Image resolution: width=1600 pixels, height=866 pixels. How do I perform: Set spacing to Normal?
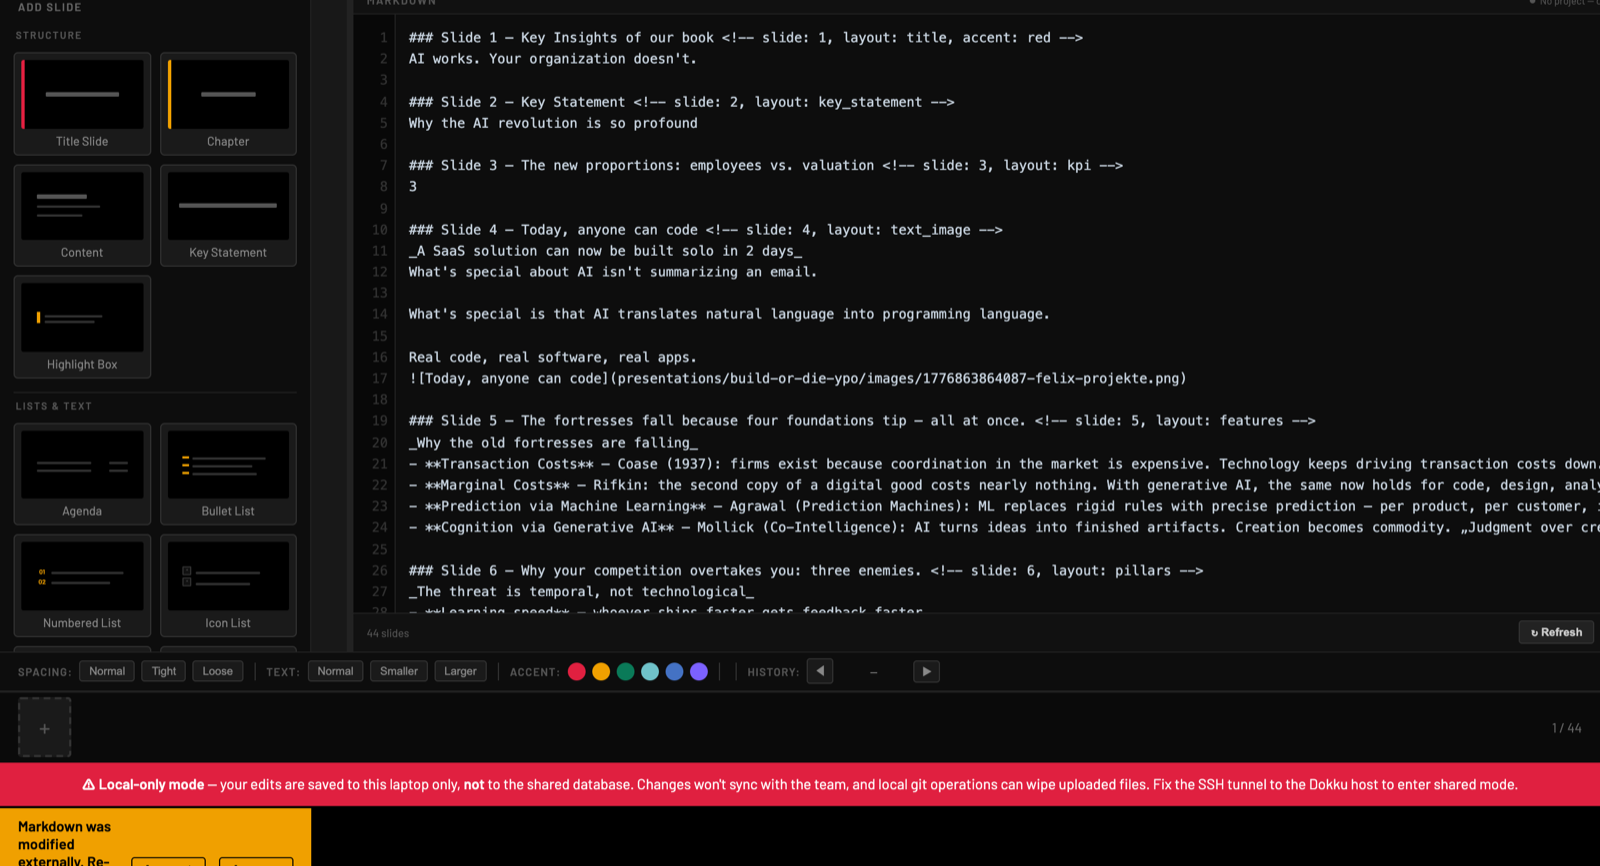(x=107, y=671)
